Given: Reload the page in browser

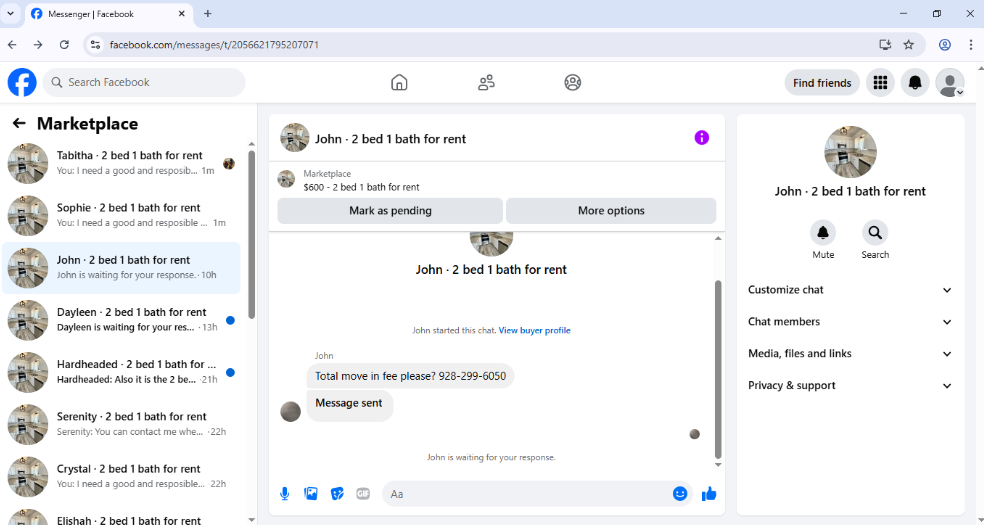Looking at the screenshot, I should [64, 45].
